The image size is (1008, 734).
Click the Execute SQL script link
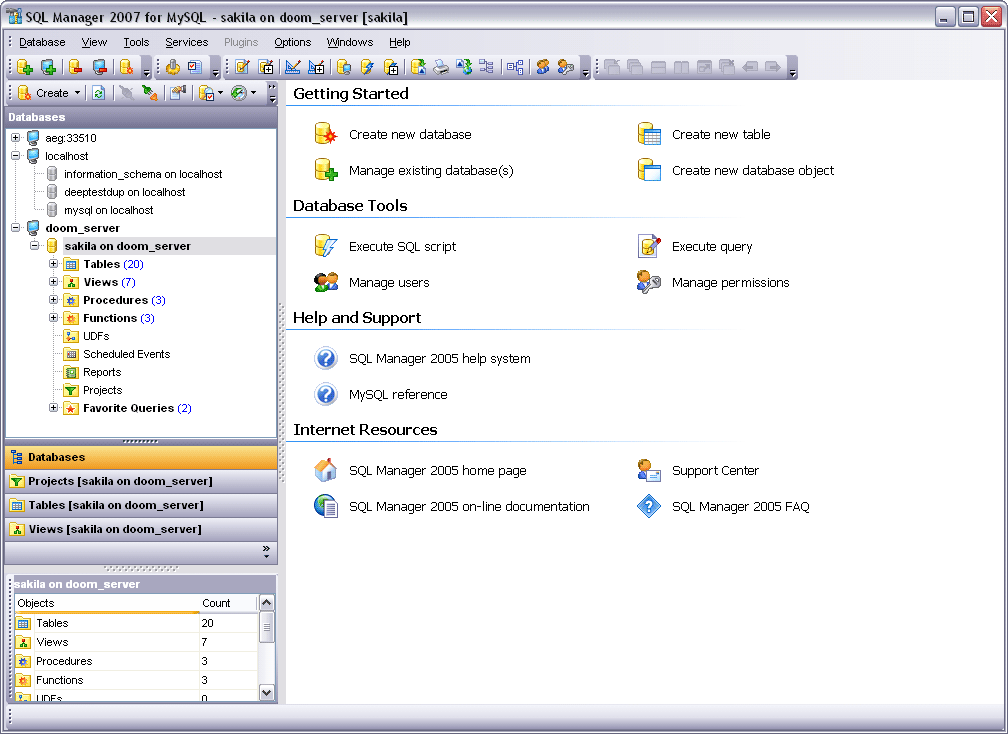385,246
